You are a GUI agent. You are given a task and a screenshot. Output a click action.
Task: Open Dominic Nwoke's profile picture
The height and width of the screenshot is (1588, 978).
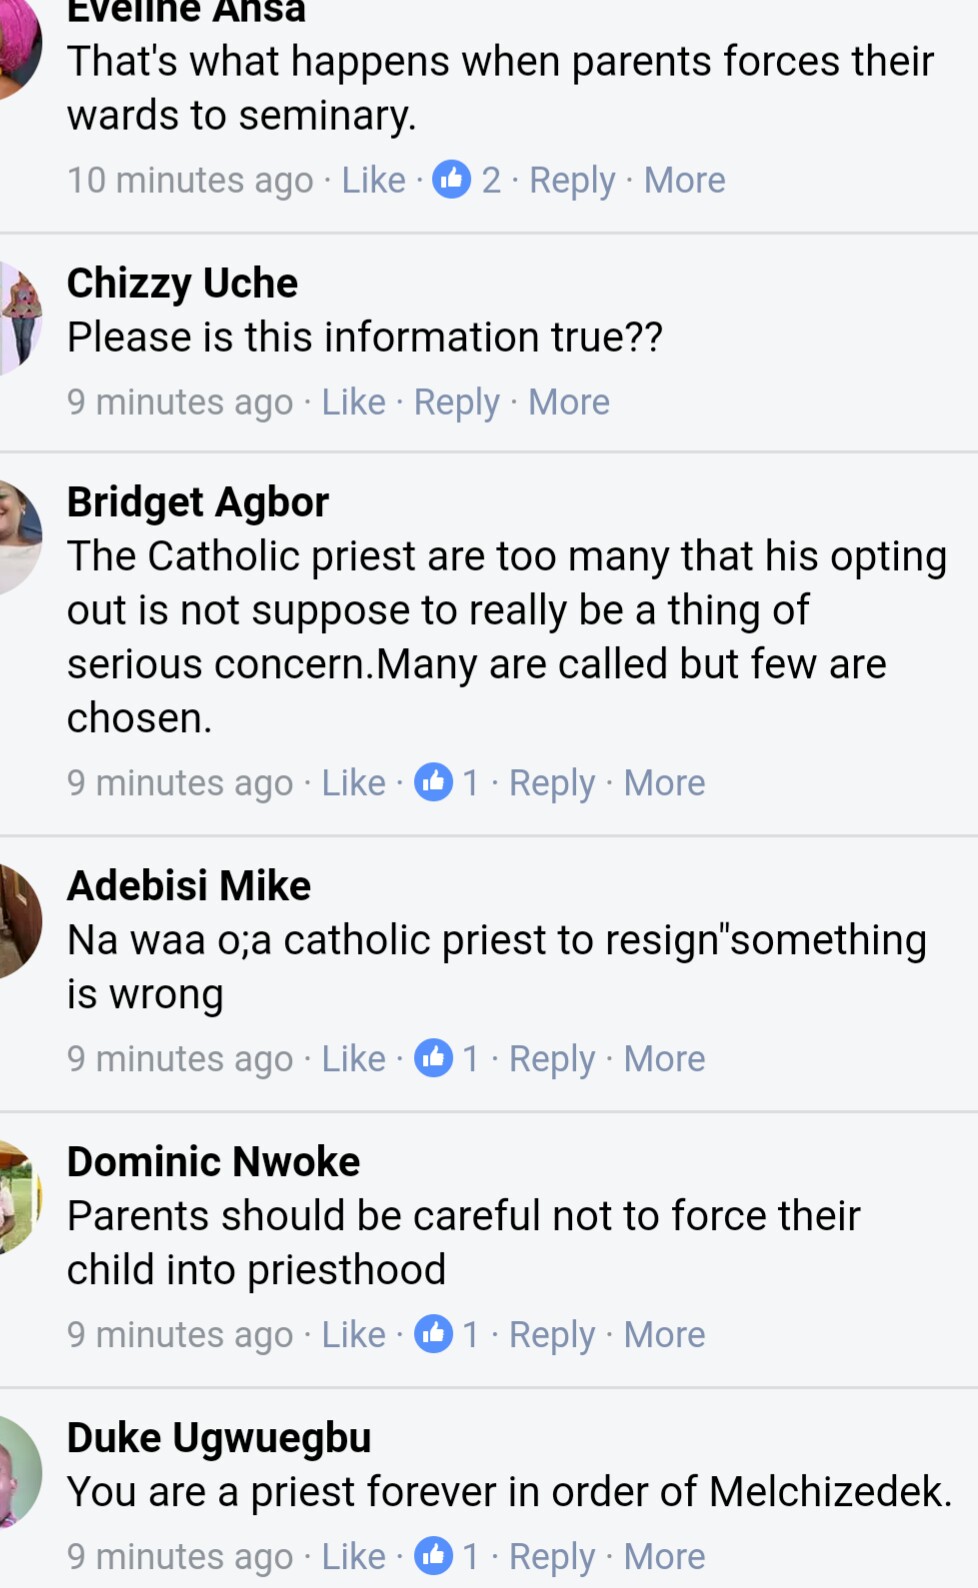[x=20, y=1196]
